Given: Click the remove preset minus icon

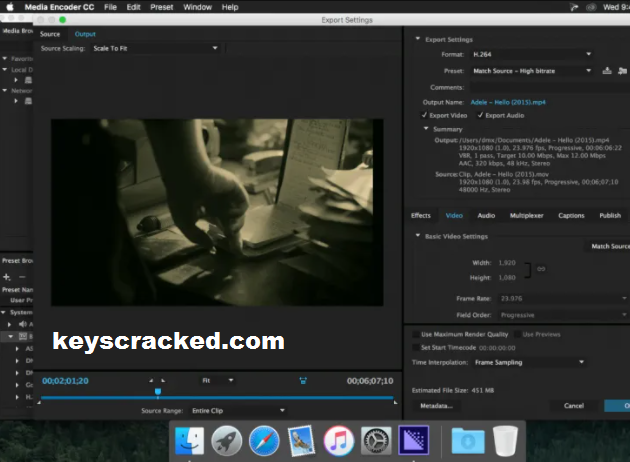Looking at the screenshot, I should coord(22,277).
